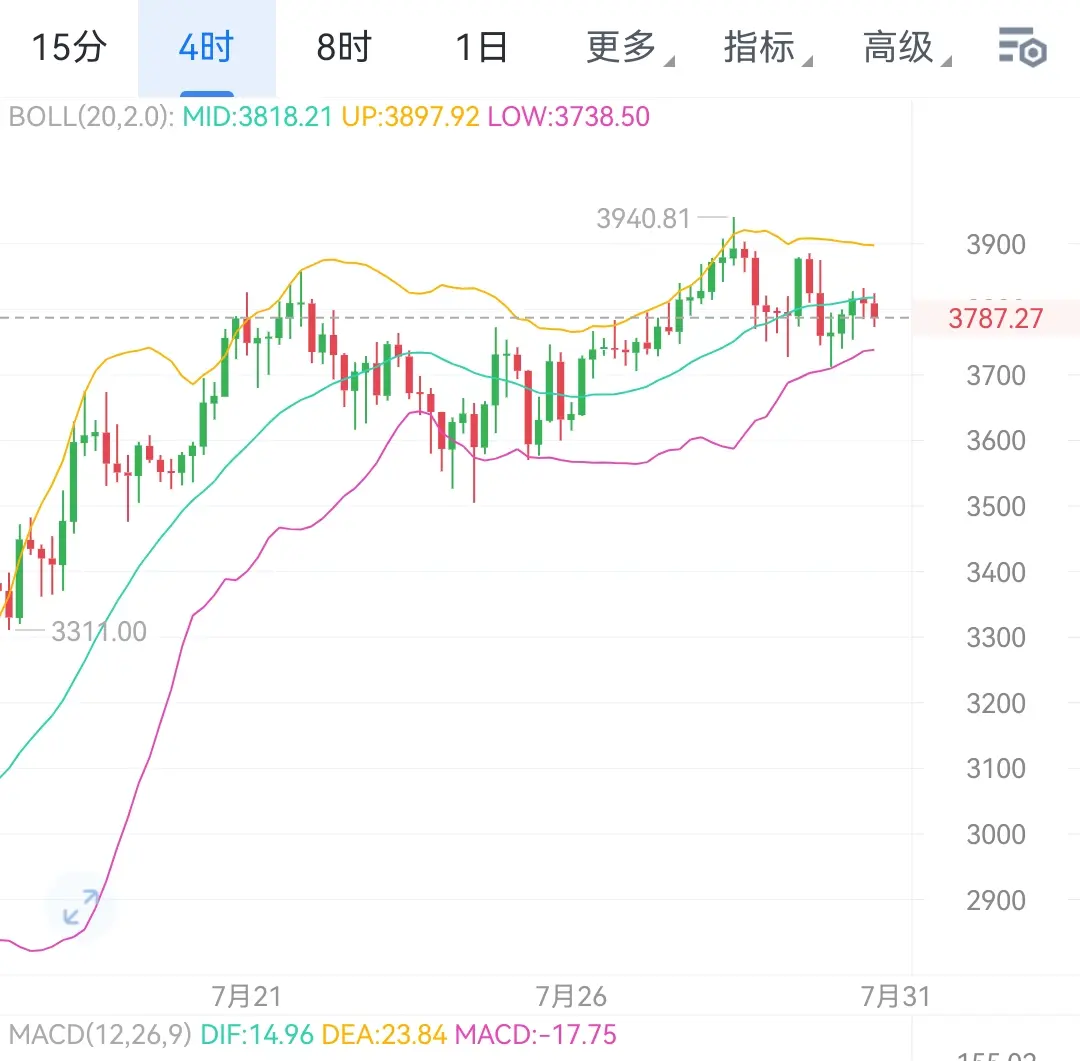Image resolution: width=1080 pixels, height=1061 pixels.
Task: Tap the 3200 price axis label
Action: [x=996, y=703]
